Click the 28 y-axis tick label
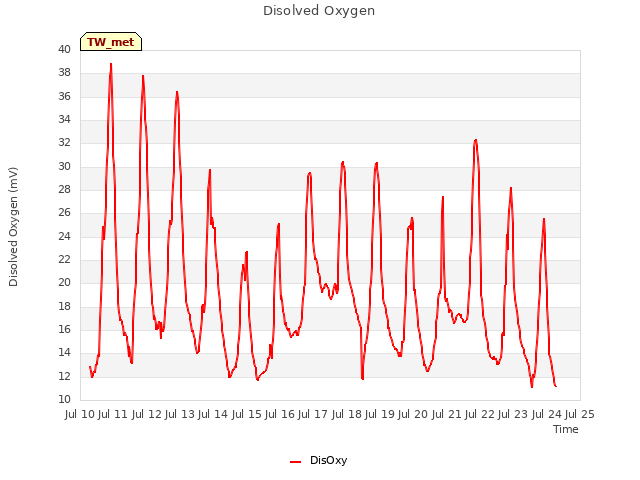Image resolution: width=640 pixels, height=480 pixels. pos(64,189)
